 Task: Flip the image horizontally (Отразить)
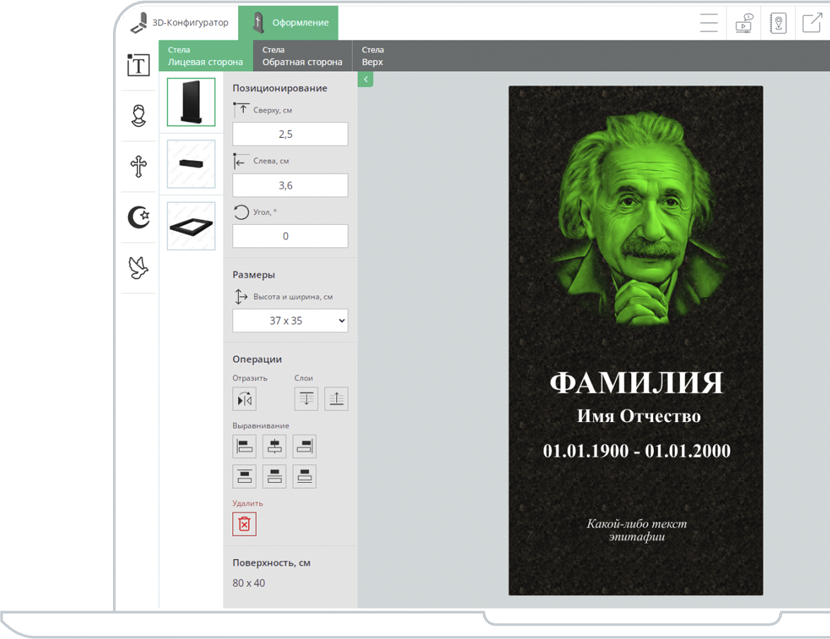pyautogui.click(x=245, y=399)
